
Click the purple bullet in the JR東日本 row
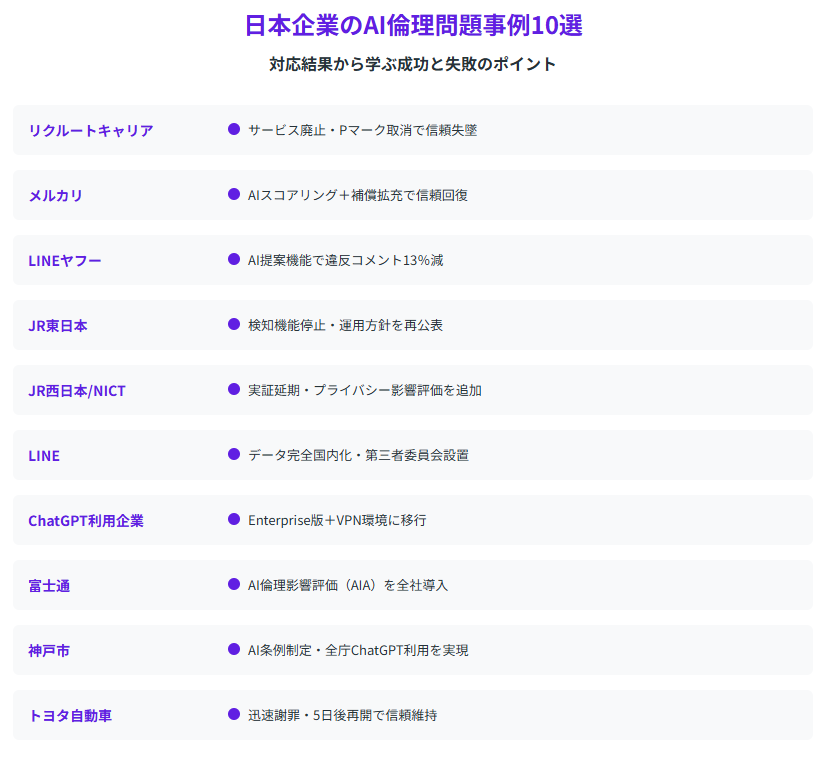234,324
